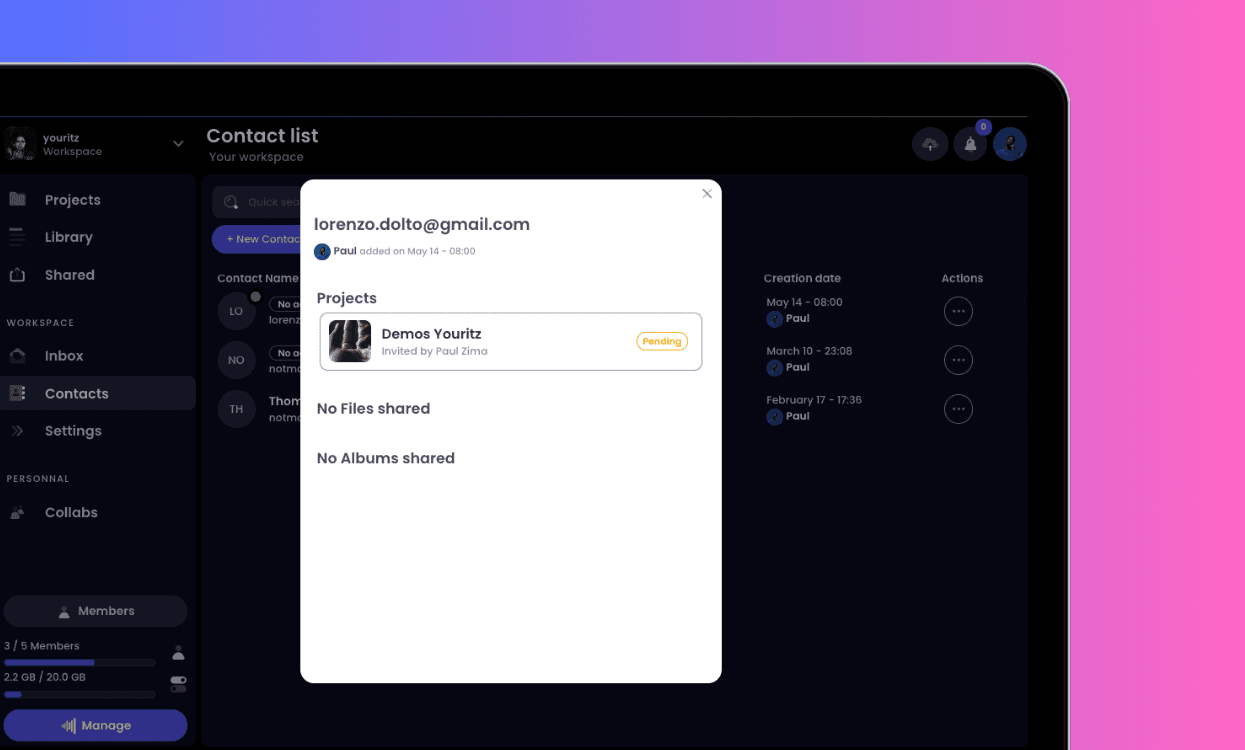Click the search magnifier icon
The height and width of the screenshot is (750, 1245).
coord(231,202)
